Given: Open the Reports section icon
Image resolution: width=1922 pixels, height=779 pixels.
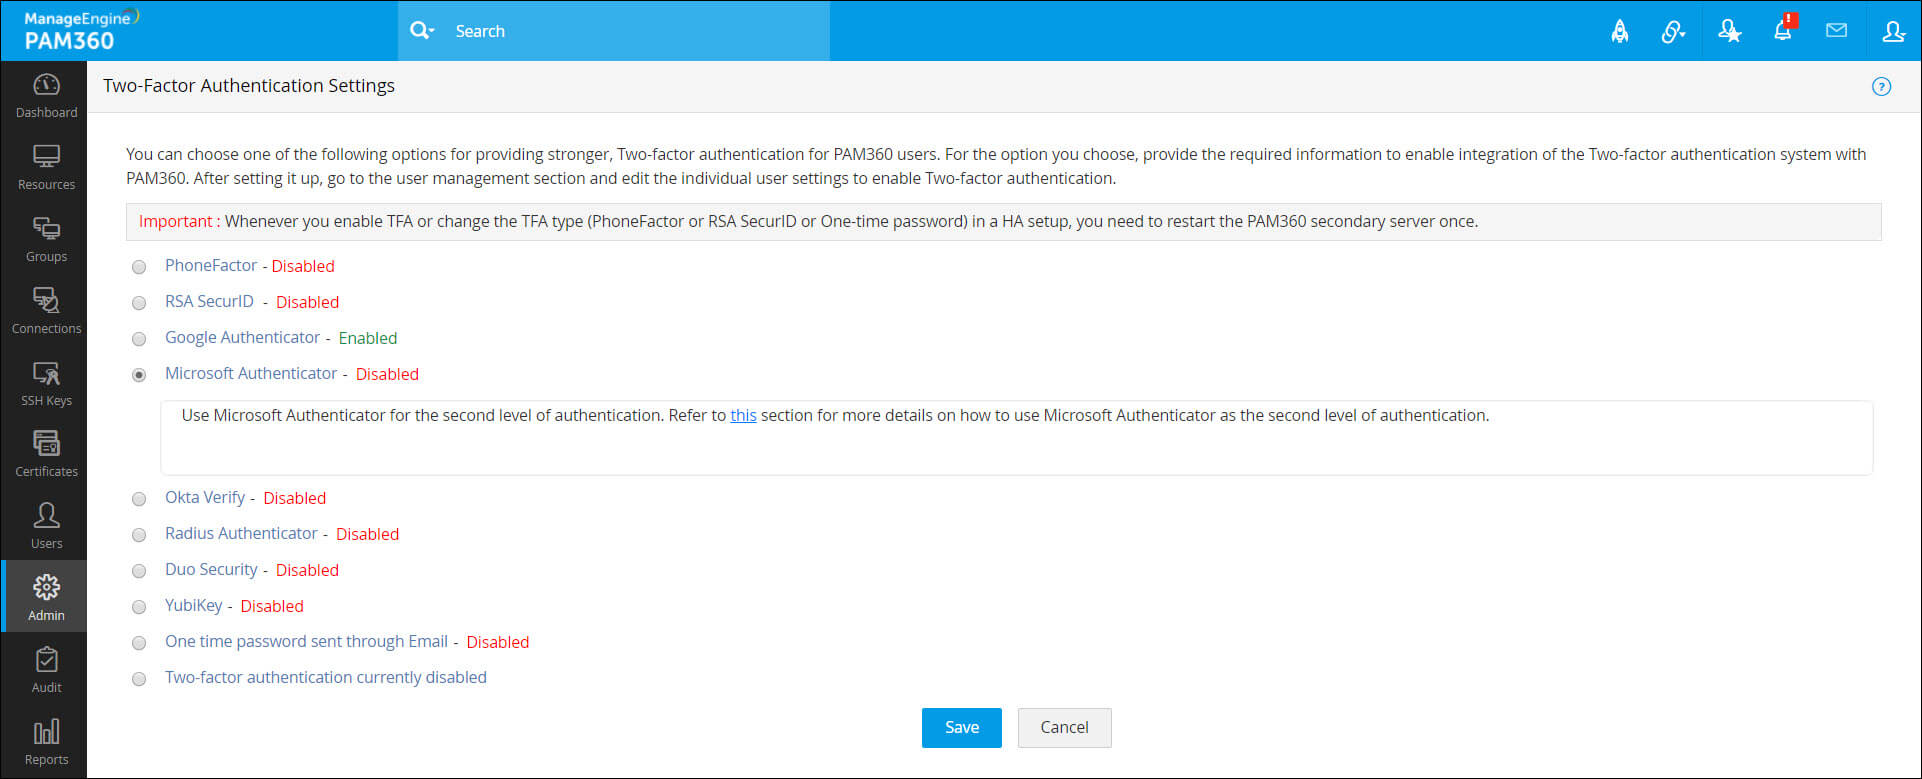Looking at the screenshot, I should [x=46, y=743].
